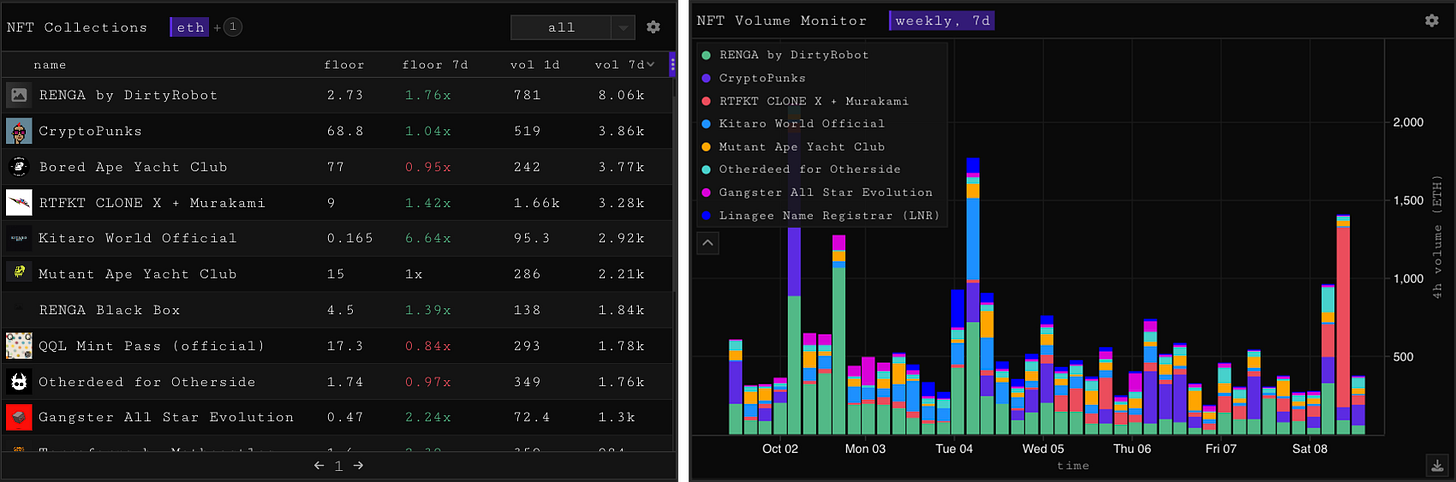Image resolution: width=1456 pixels, height=482 pixels.
Task: Click the Tue 04 time axis label
Action: (x=953, y=449)
